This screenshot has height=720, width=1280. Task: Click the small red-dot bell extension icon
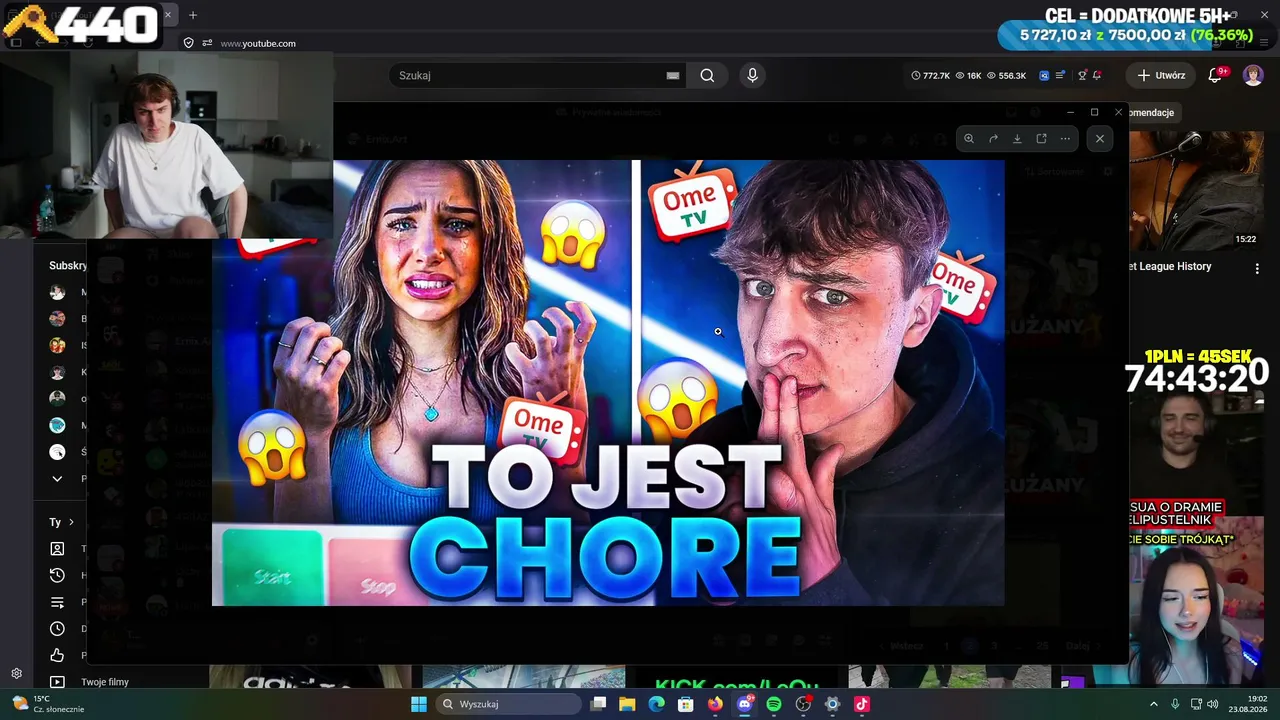point(1097,75)
